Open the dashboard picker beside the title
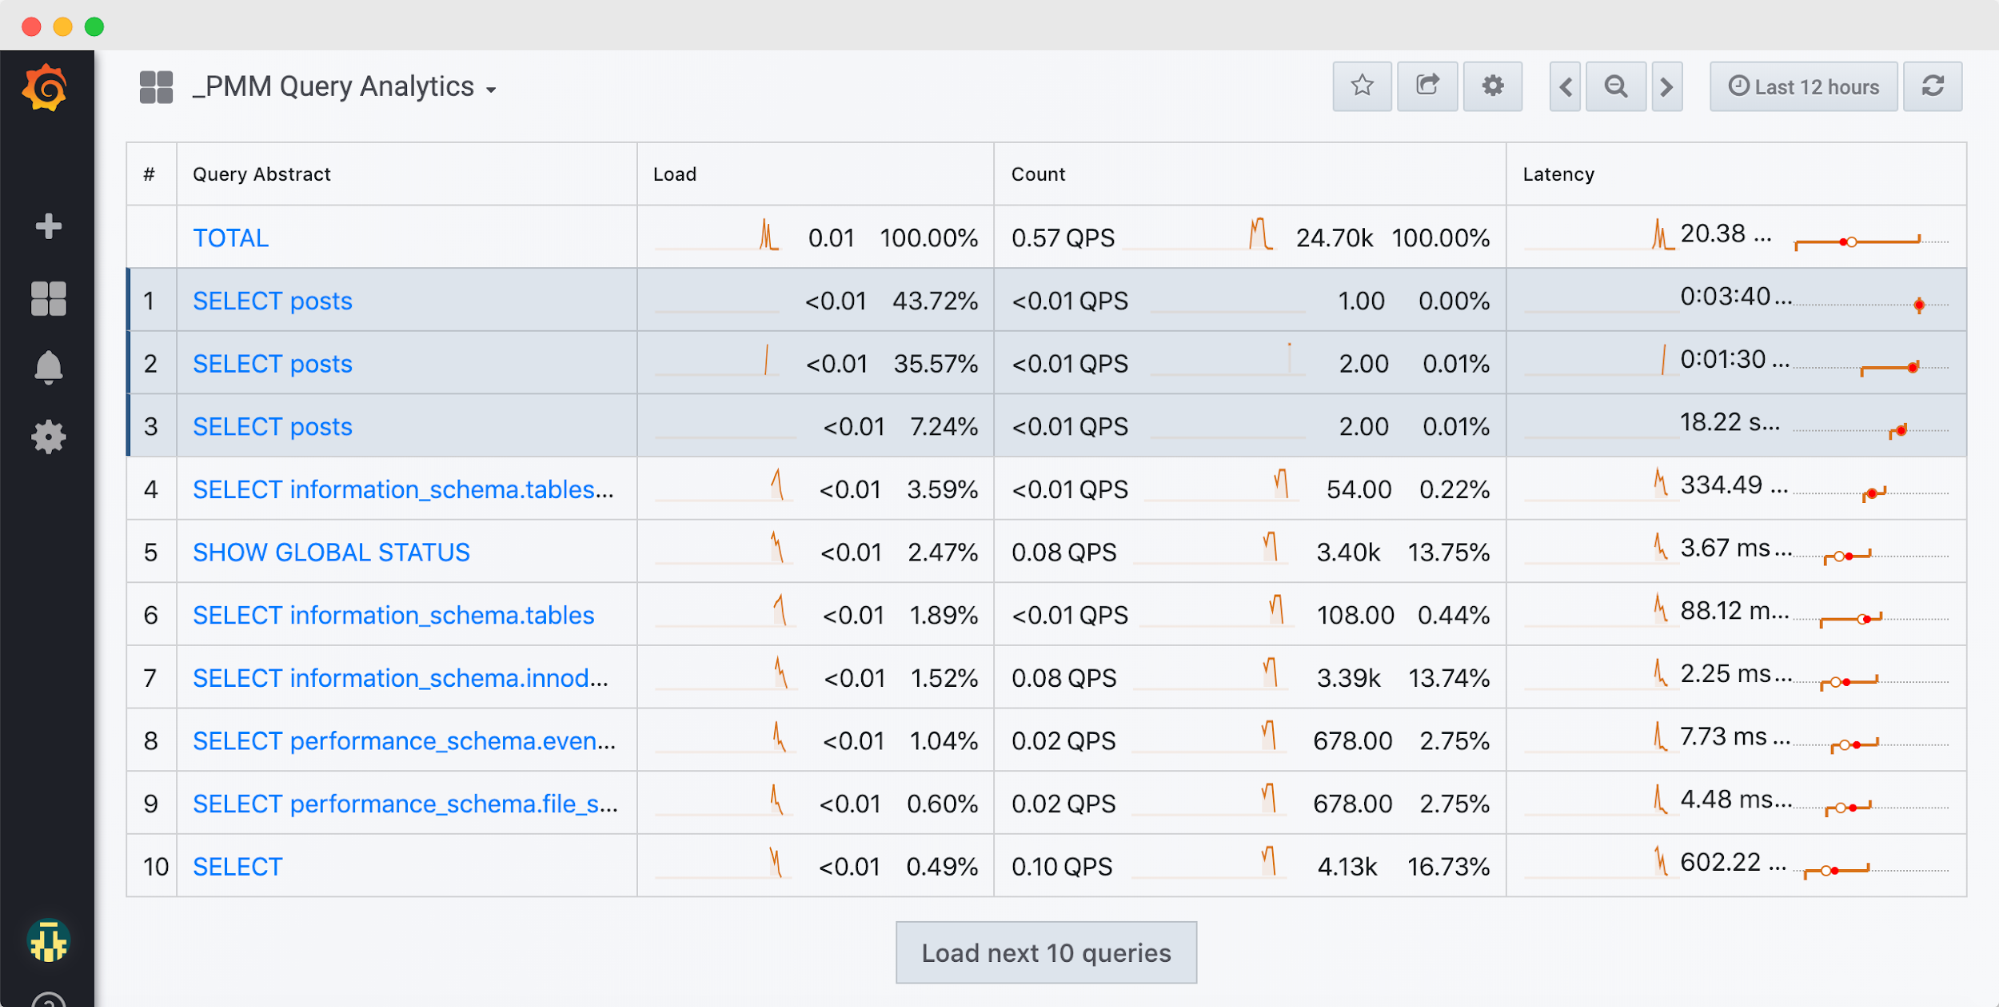 [155, 86]
